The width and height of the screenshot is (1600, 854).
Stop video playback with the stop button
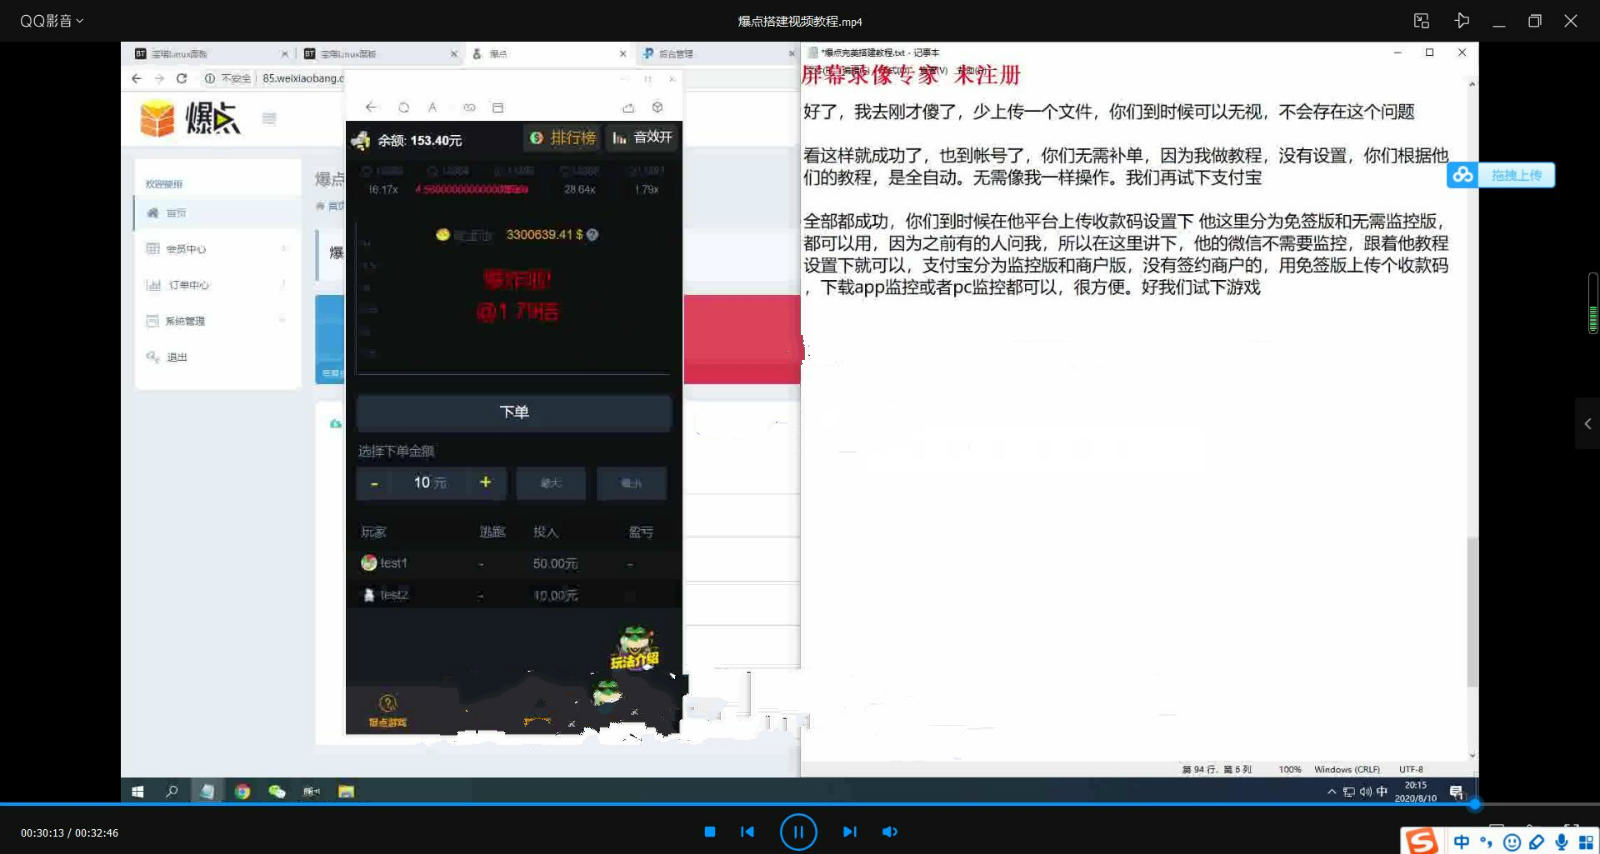(x=710, y=832)
